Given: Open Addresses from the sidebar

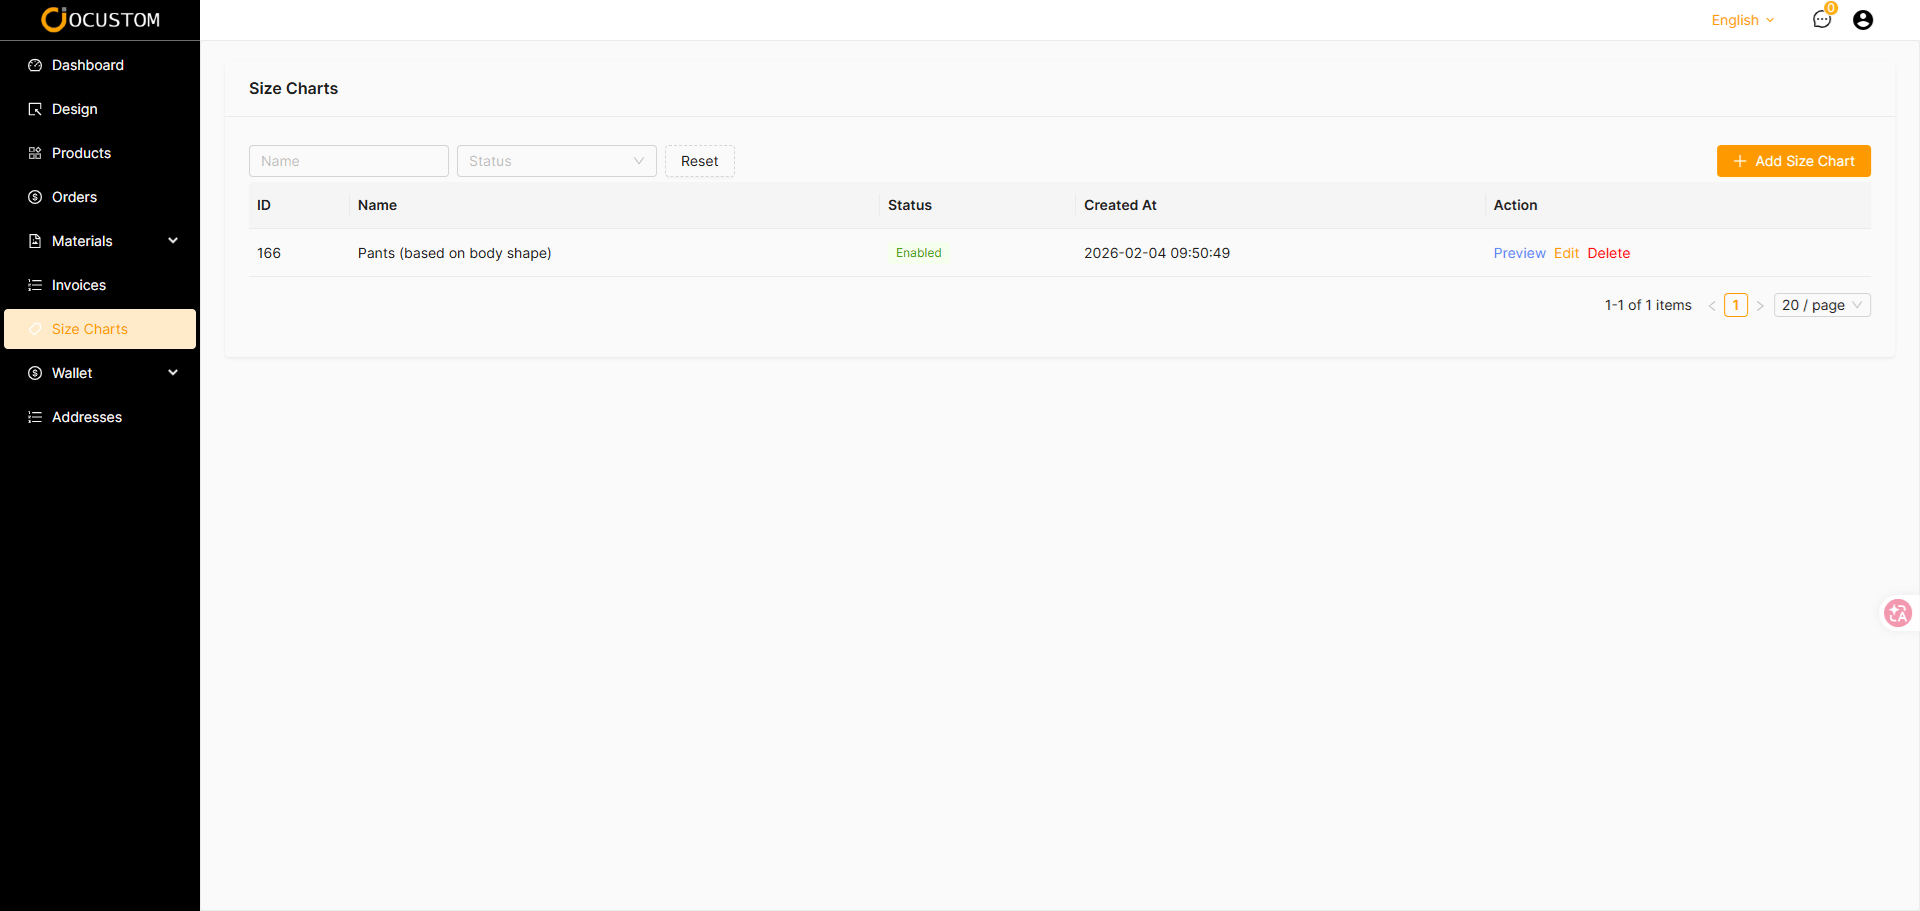Looking at the screenshot, I should point(86,417).
